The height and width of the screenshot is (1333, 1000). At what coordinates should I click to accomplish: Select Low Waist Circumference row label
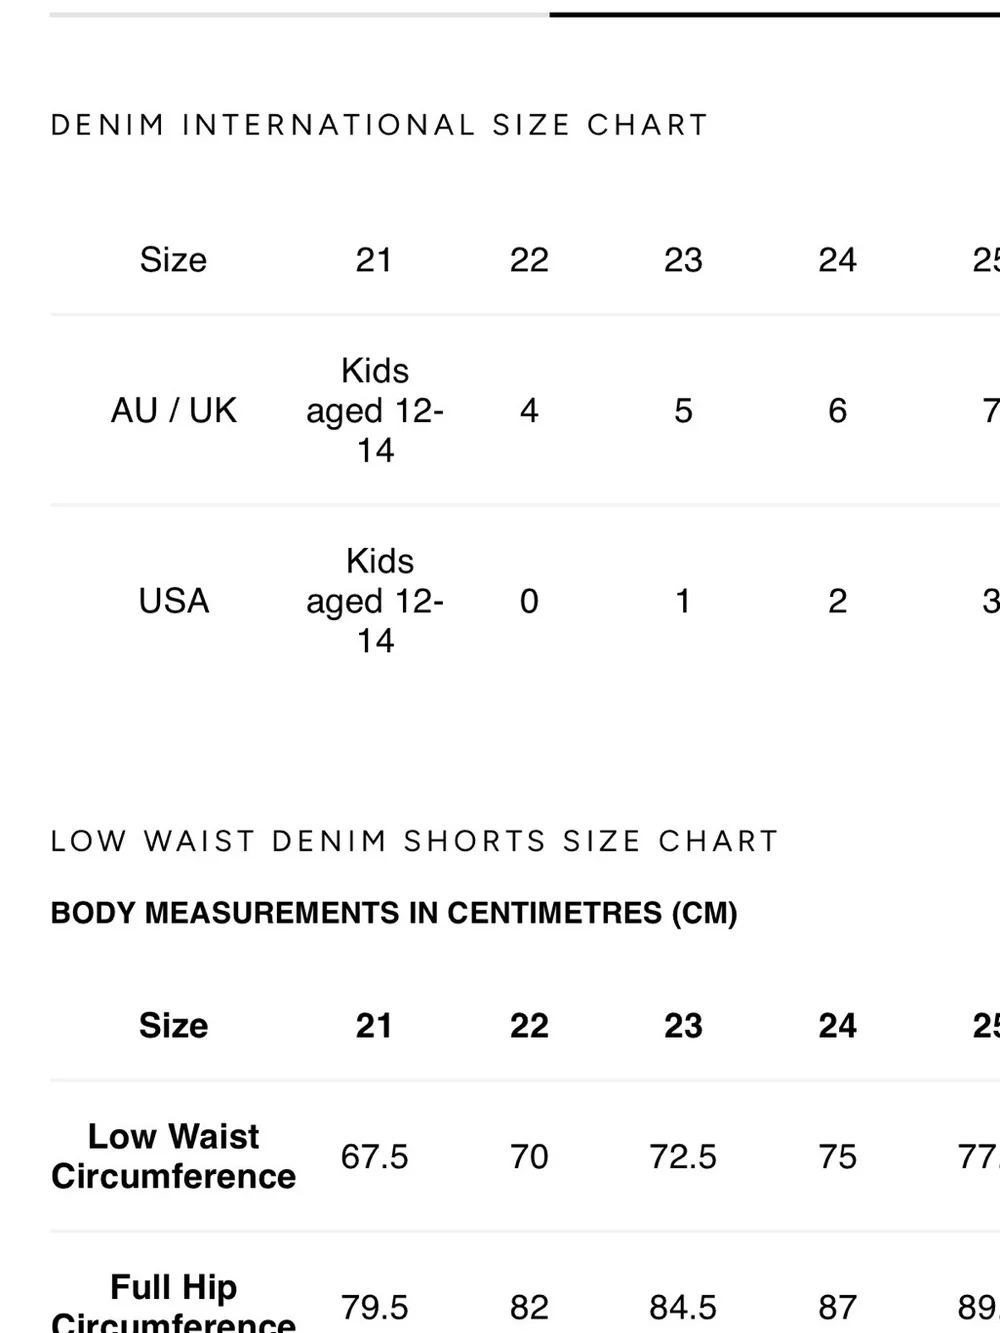pos(174,1156)
